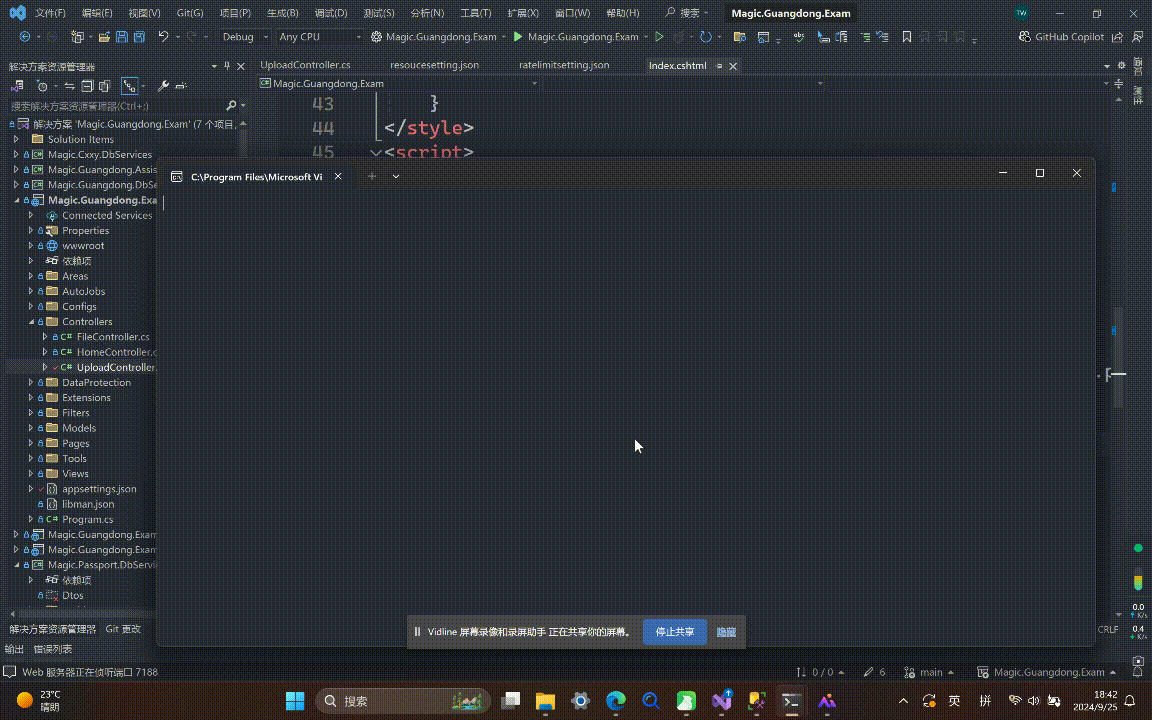Click 隐藏 to hide the sharing bar
The image size is (1152, 720).
[x=725, y=631]
